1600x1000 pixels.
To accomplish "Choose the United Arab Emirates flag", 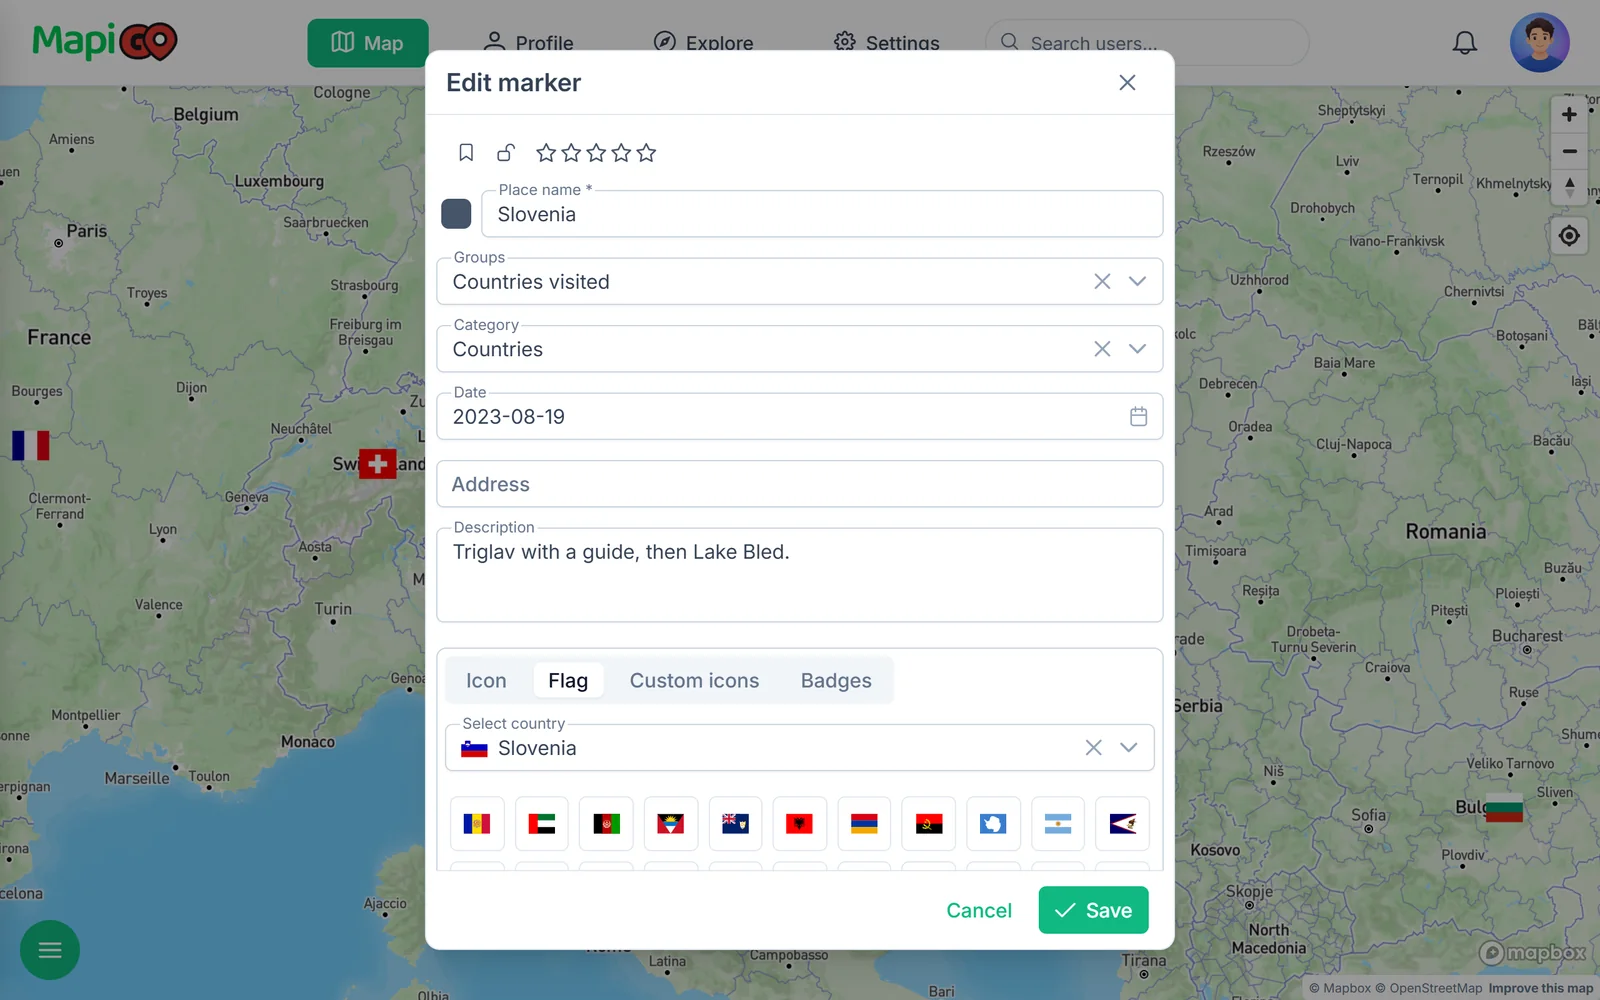I will click(542, 824).
